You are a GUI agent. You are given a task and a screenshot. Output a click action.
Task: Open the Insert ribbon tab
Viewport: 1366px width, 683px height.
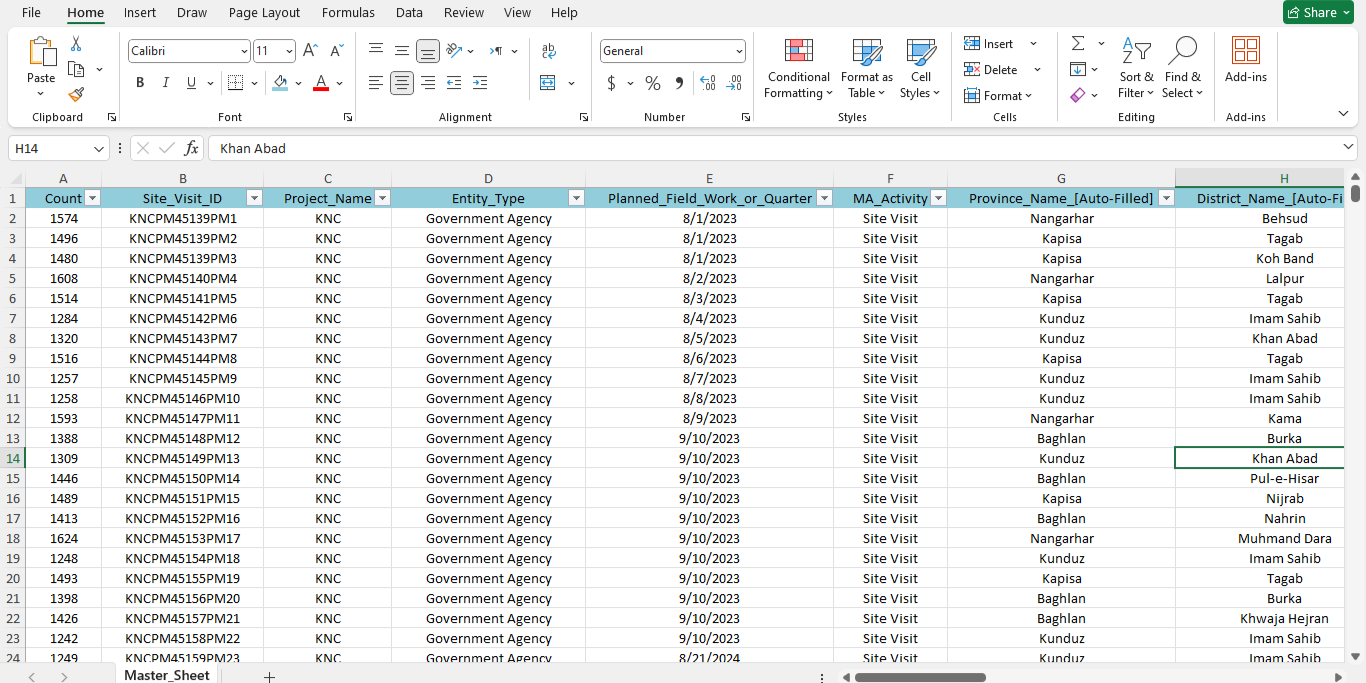pyautogui.click(x=140, y=13)
